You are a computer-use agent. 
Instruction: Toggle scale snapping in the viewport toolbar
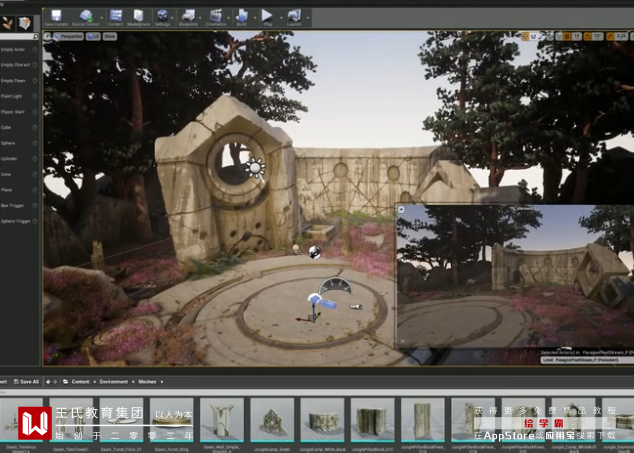coord(610,36)
